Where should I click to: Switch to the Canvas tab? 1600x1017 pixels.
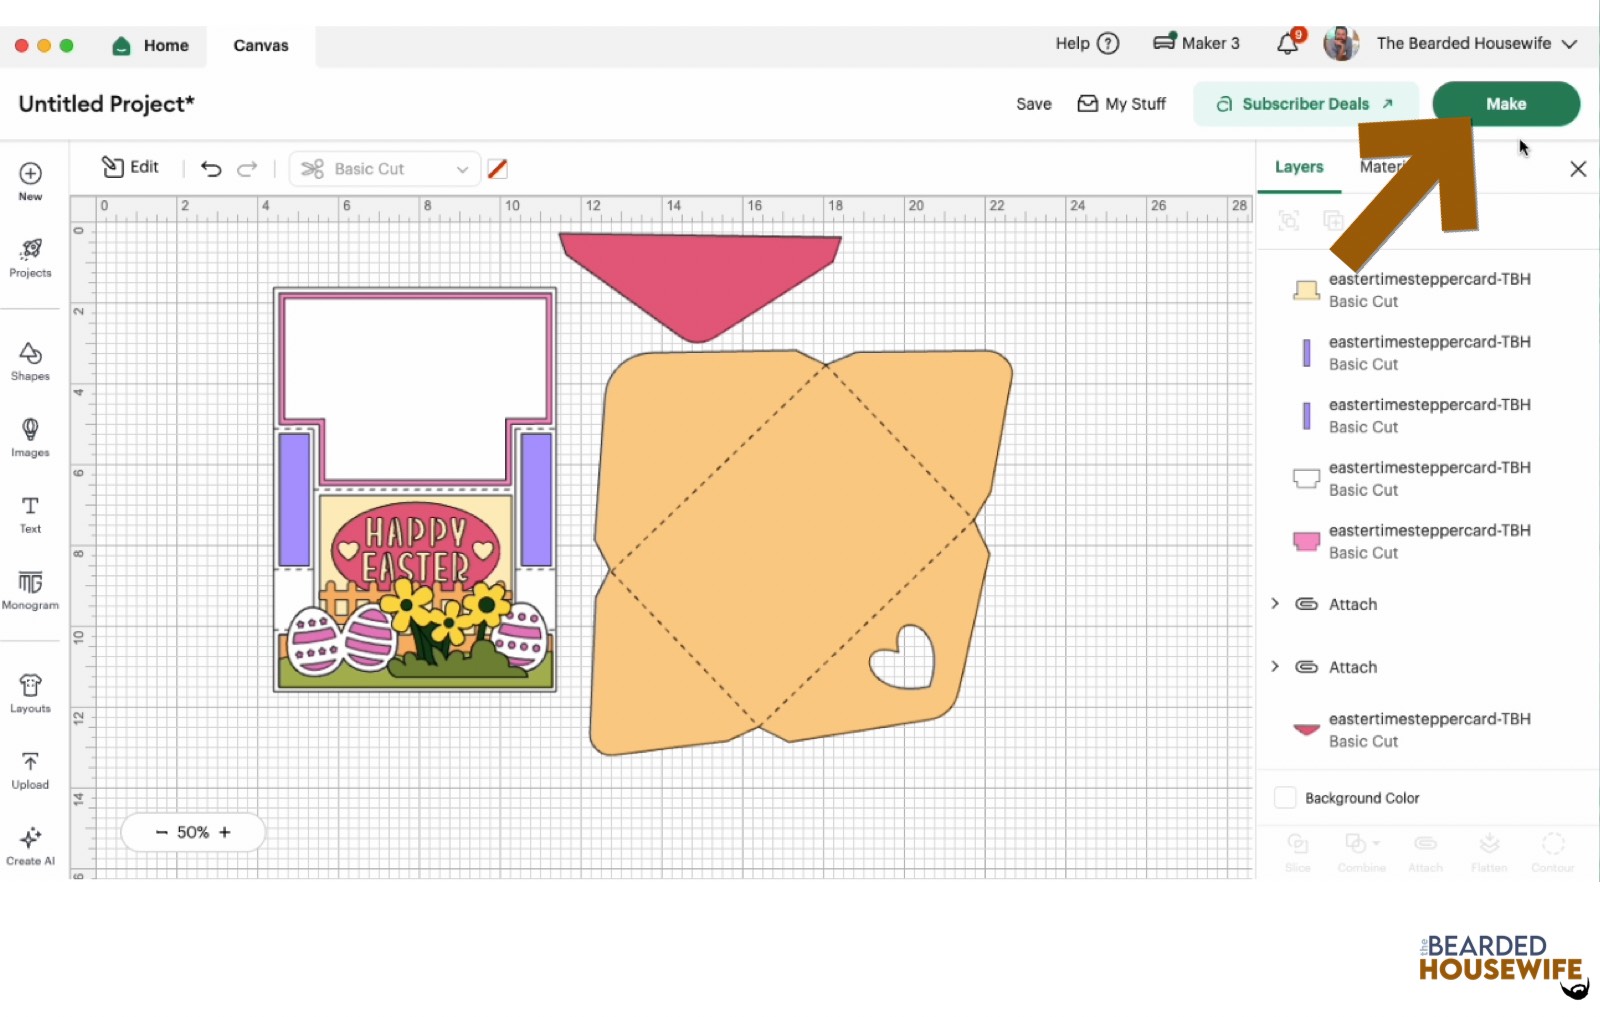pyautogui.click(x=261, y=45)
